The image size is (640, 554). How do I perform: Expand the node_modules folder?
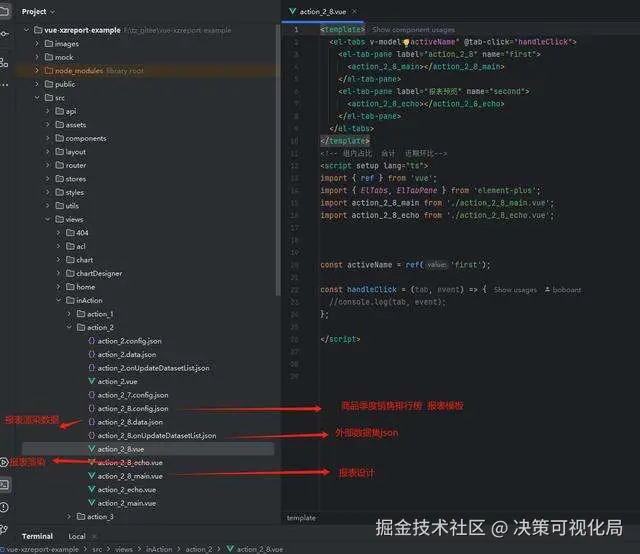click(x=37, y=71)
